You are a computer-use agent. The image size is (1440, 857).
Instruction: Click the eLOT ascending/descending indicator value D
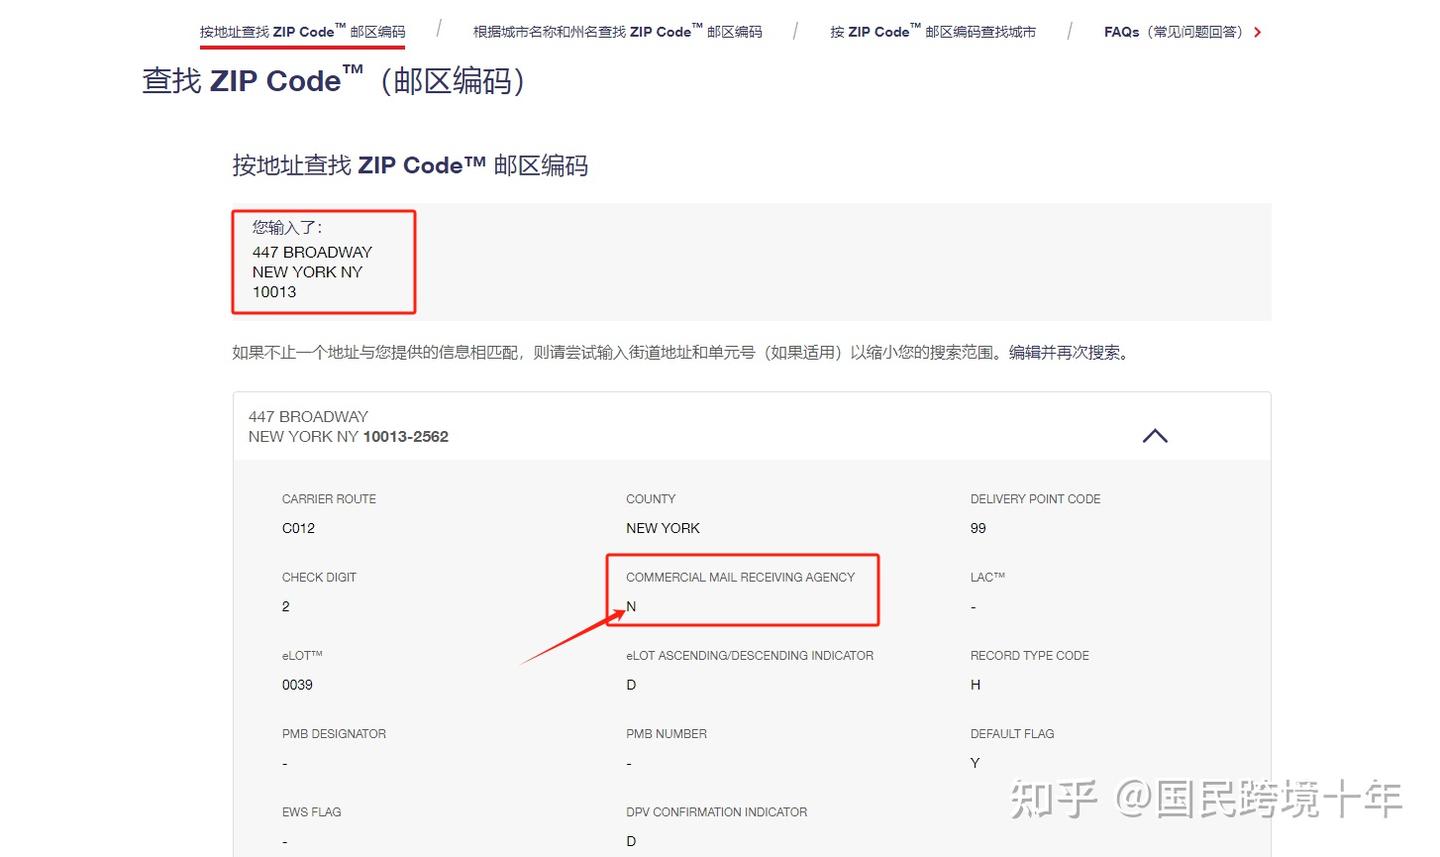click(631, 685)
